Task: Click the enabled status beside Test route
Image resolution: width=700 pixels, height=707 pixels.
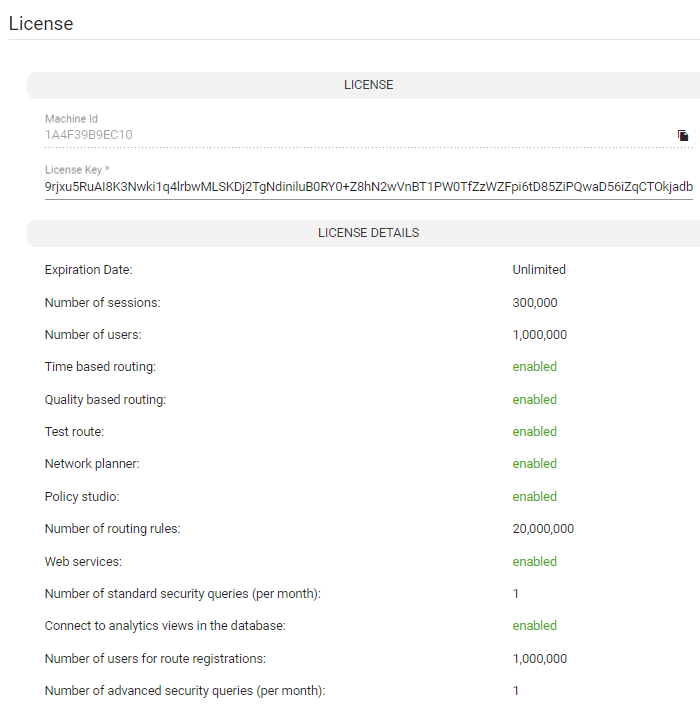Action: (534, 432)
